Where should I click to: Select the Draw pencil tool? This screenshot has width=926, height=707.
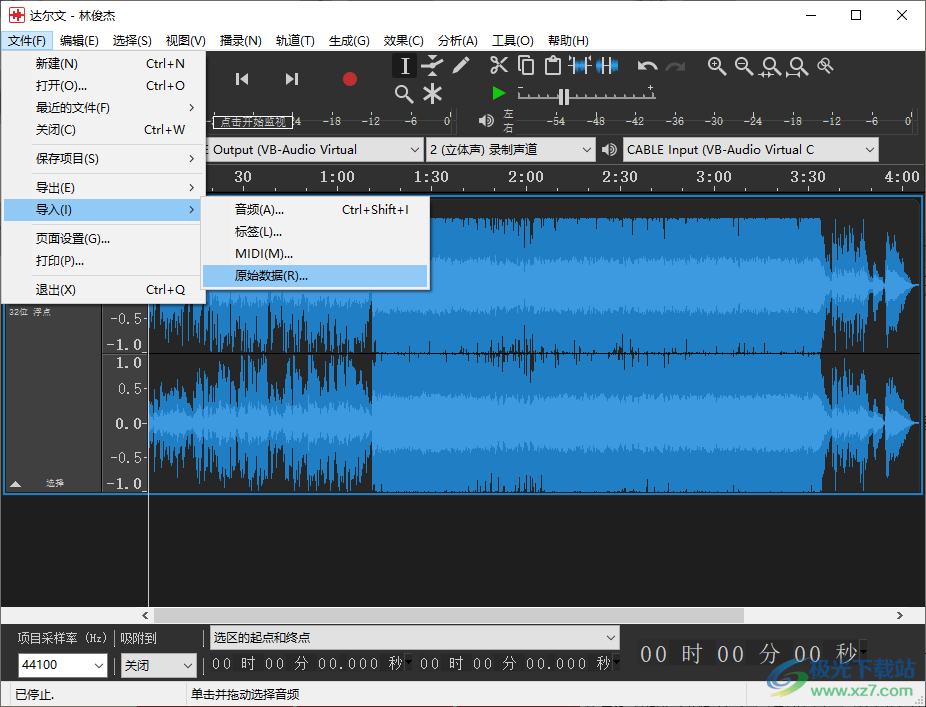(x=460, y=66)
